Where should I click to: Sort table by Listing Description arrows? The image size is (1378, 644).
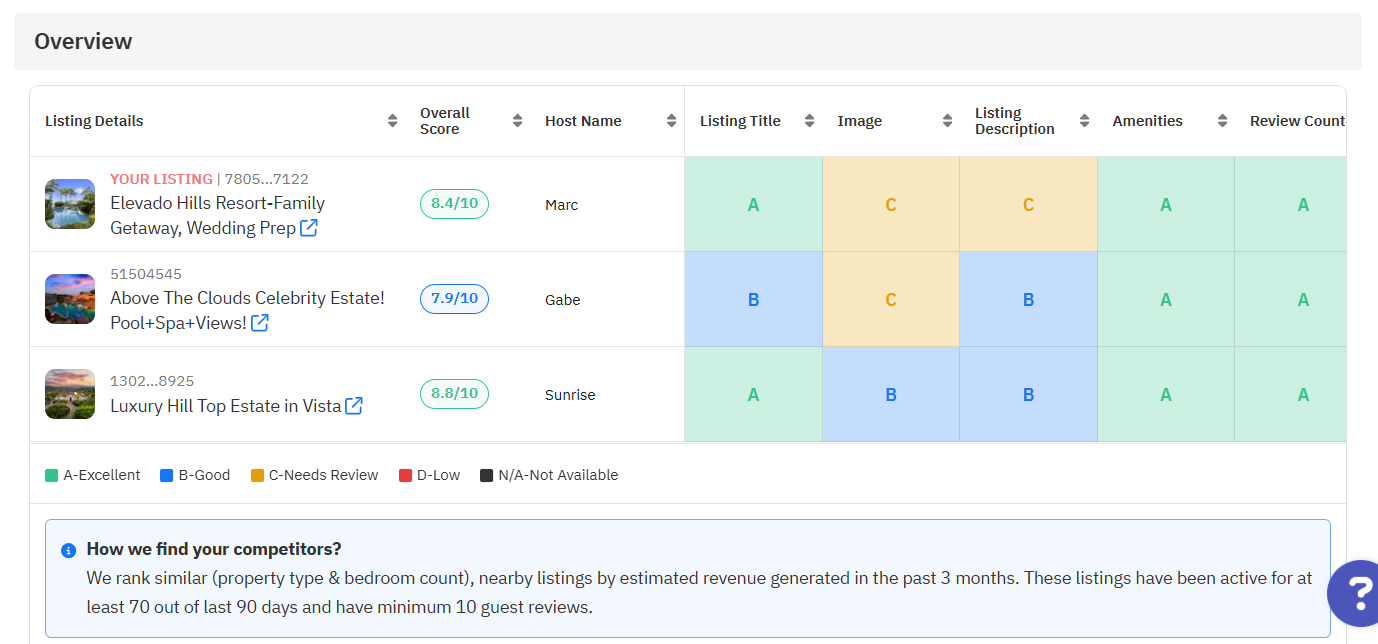pos(1084,121)
